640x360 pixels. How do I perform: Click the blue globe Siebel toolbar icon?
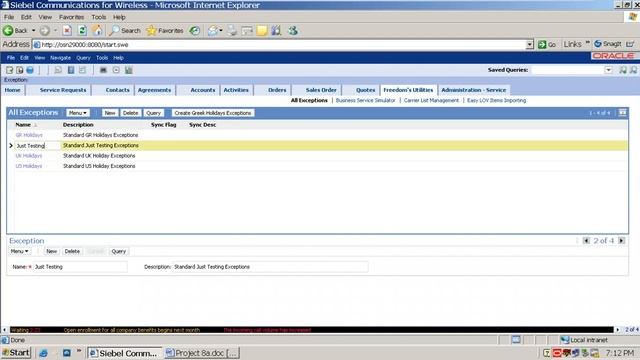[30, 70]
